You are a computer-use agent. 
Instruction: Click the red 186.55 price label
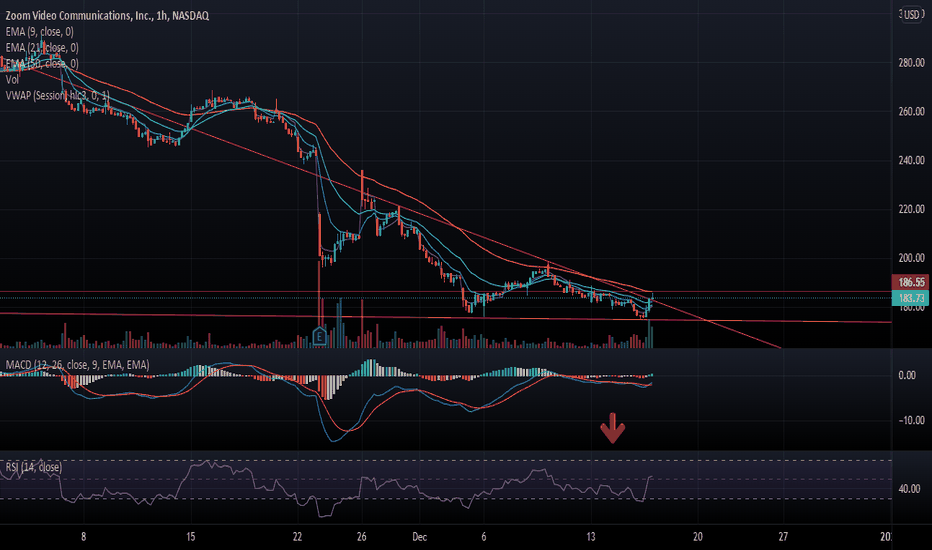coord(910,282)
